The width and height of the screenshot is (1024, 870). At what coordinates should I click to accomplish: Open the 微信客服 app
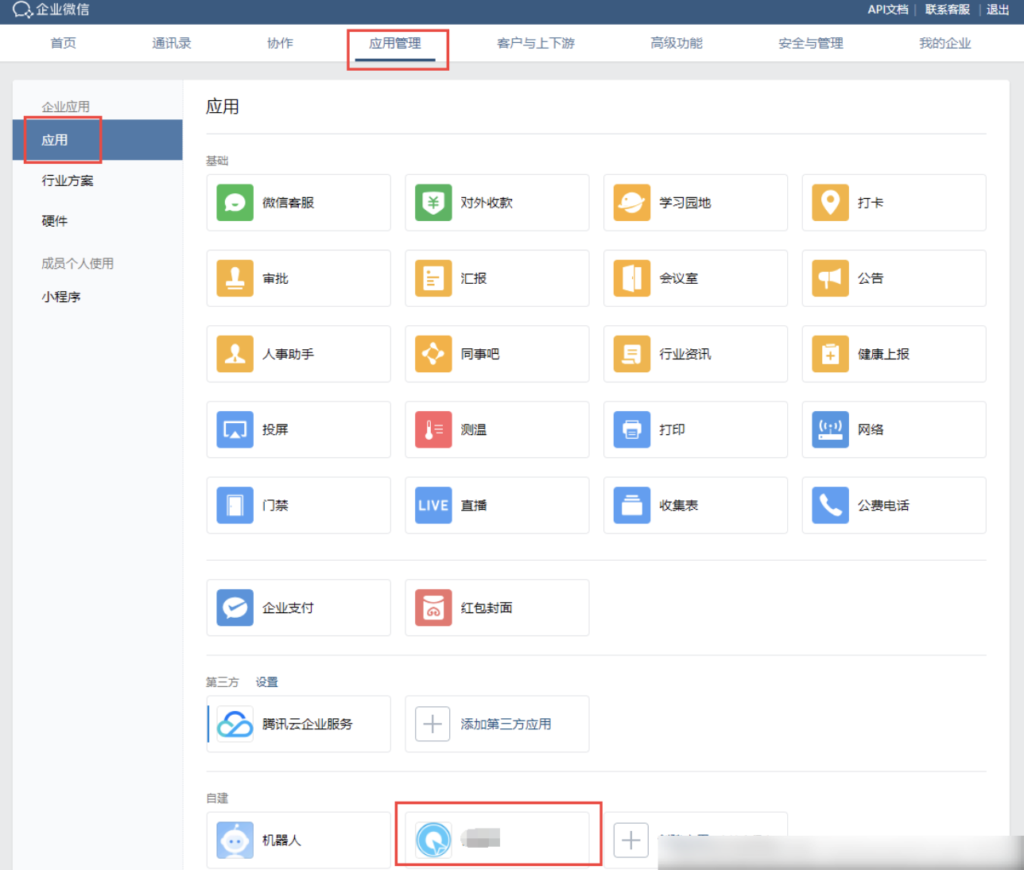tap(298, 202)
